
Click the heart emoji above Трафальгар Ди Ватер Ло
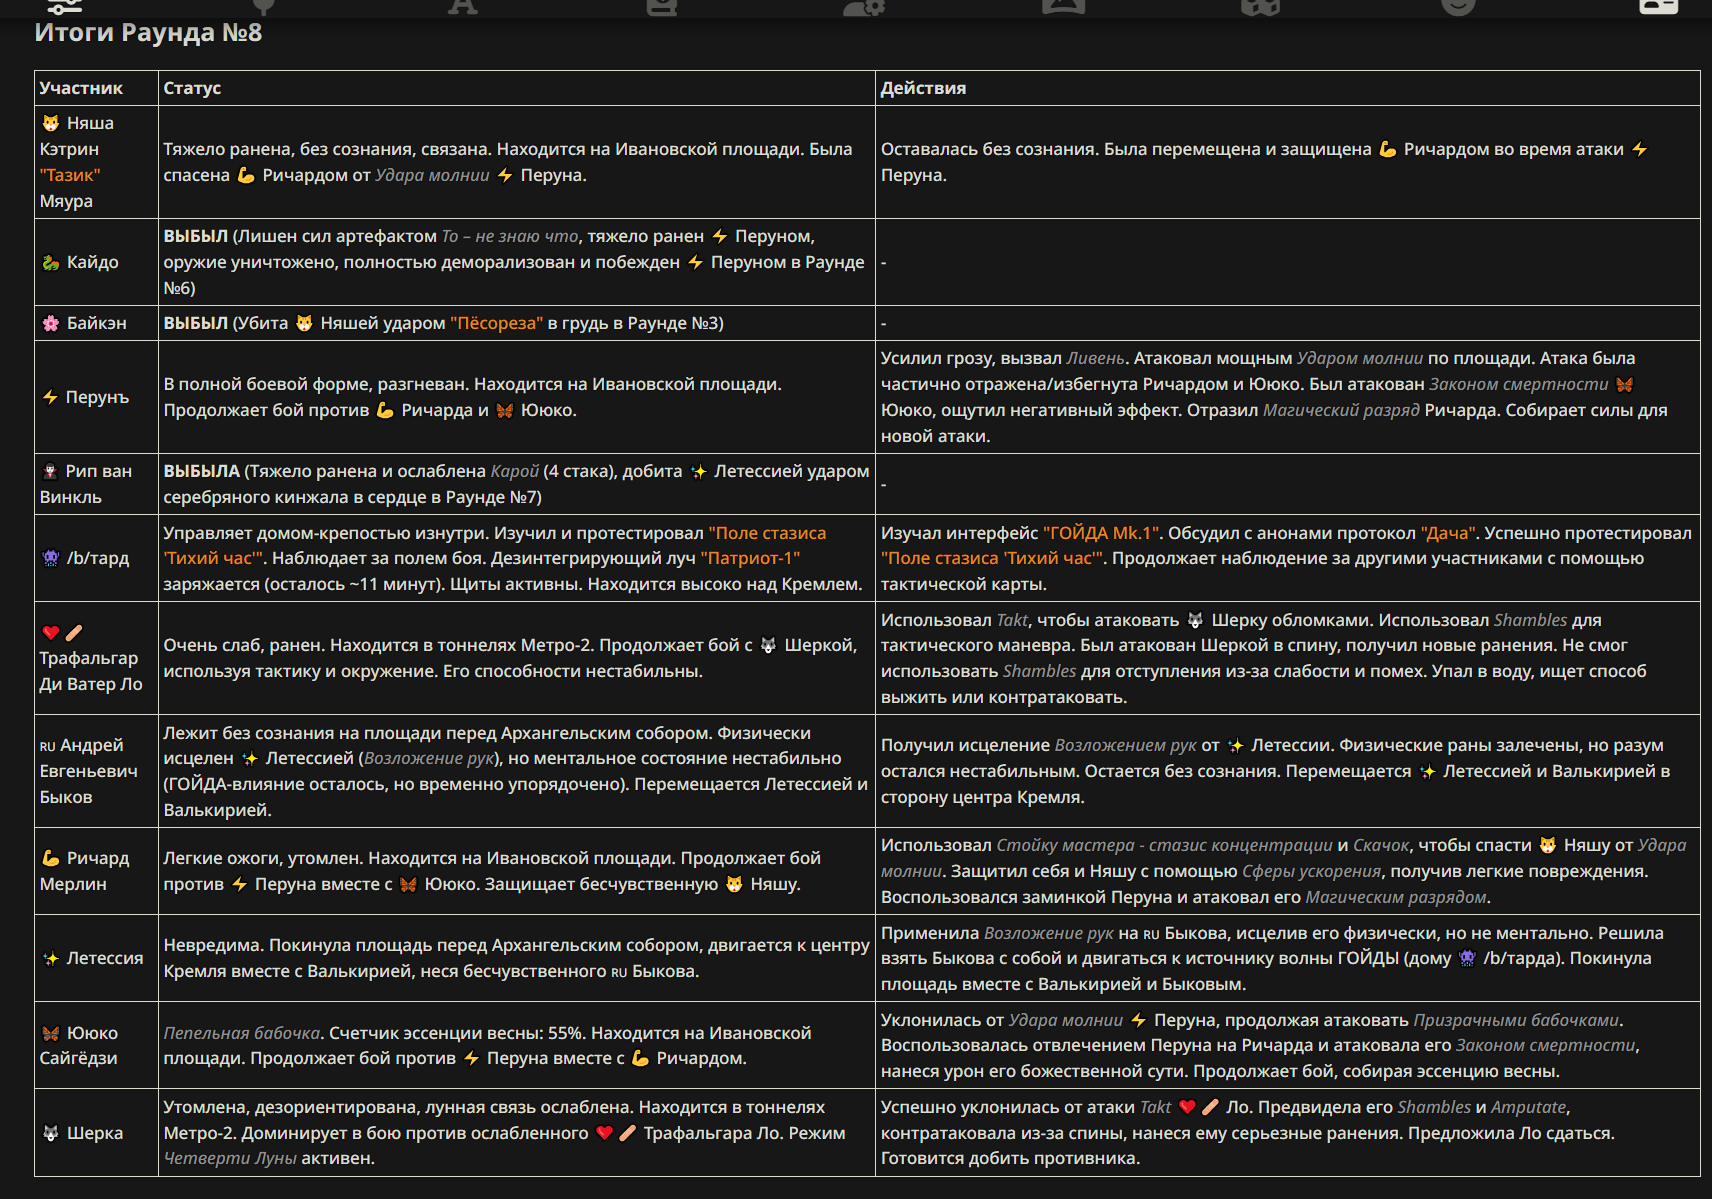pyautogui.click(x=50, y=632)
